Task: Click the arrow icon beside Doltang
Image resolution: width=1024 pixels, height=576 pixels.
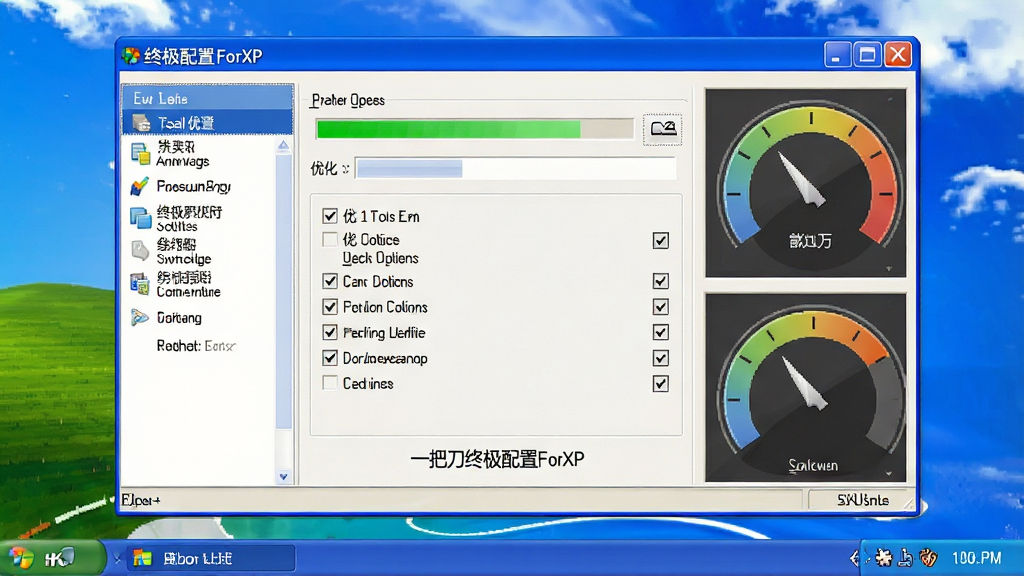Action: tap(139, 317)
